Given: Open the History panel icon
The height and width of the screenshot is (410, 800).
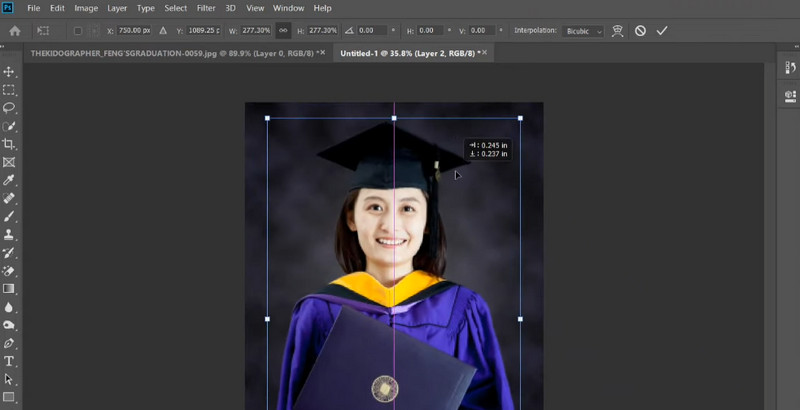Looking at the screenshot, I should pyautogui.click(x=790, y=68).
